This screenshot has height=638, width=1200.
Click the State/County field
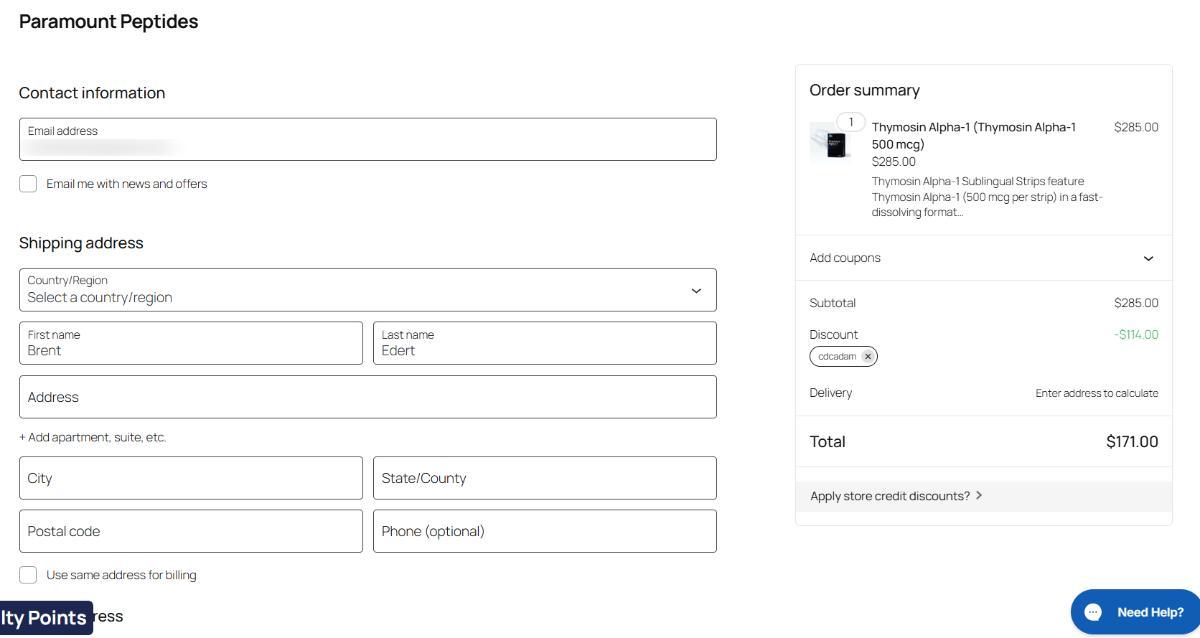click(x=544, y=478)
